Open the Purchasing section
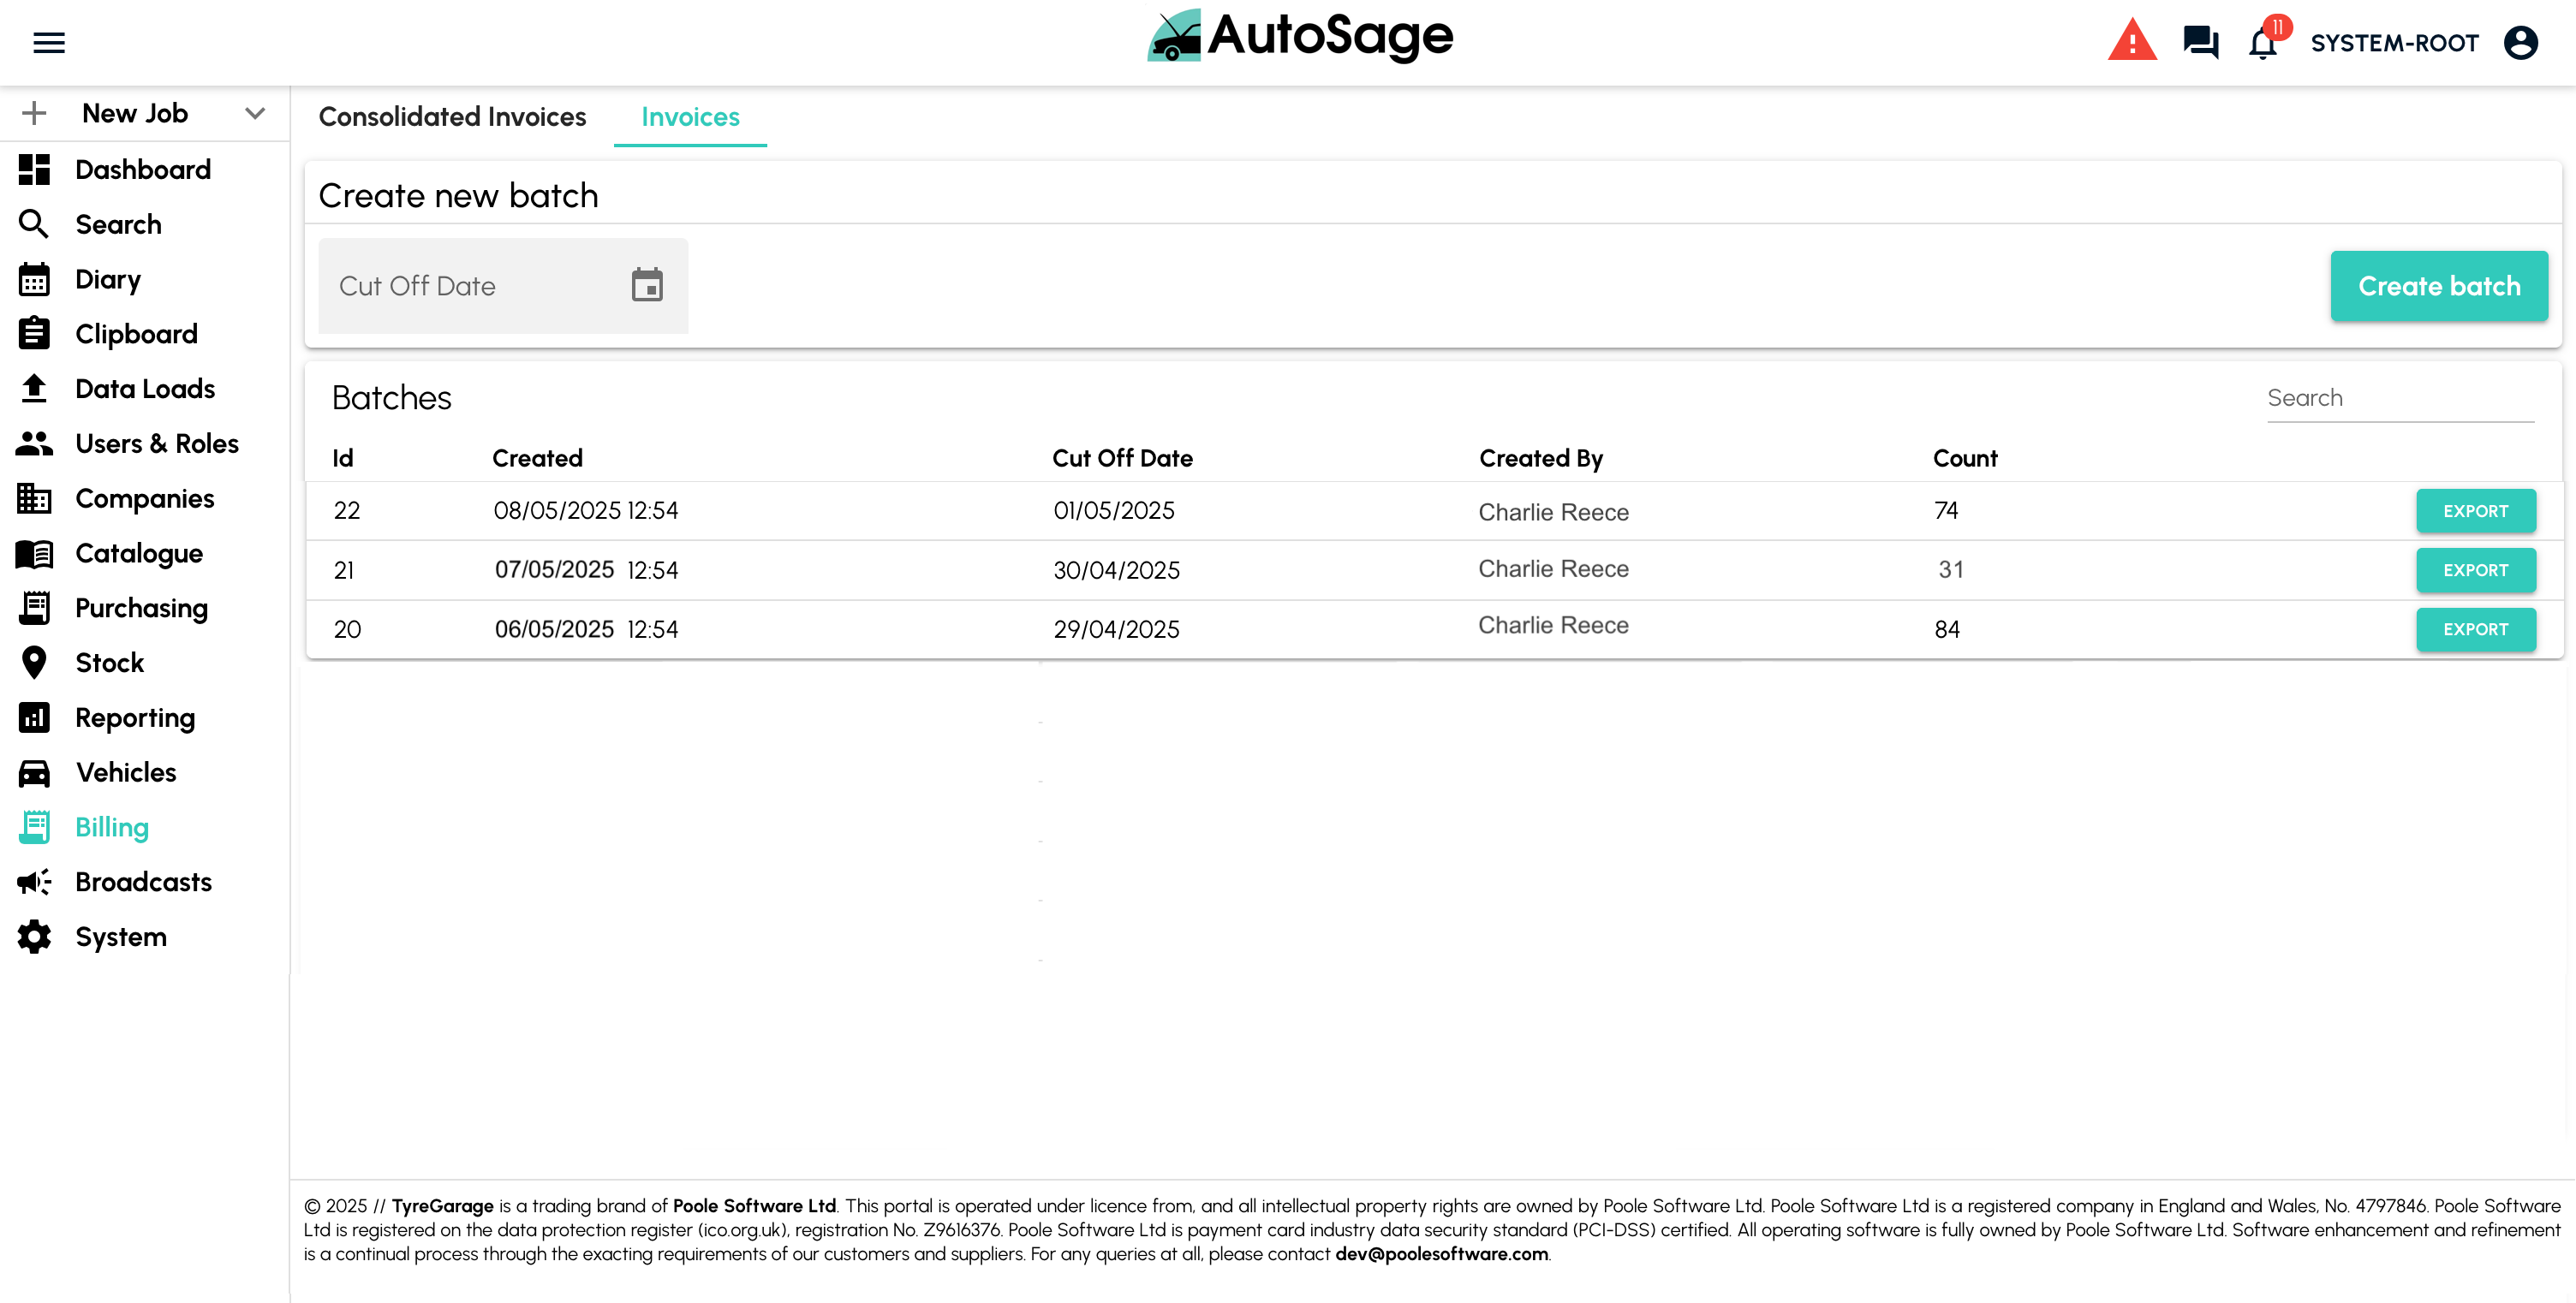The height and width of the screenshot is (1303, 2576). pyautogui.click(x=141, y=607)
